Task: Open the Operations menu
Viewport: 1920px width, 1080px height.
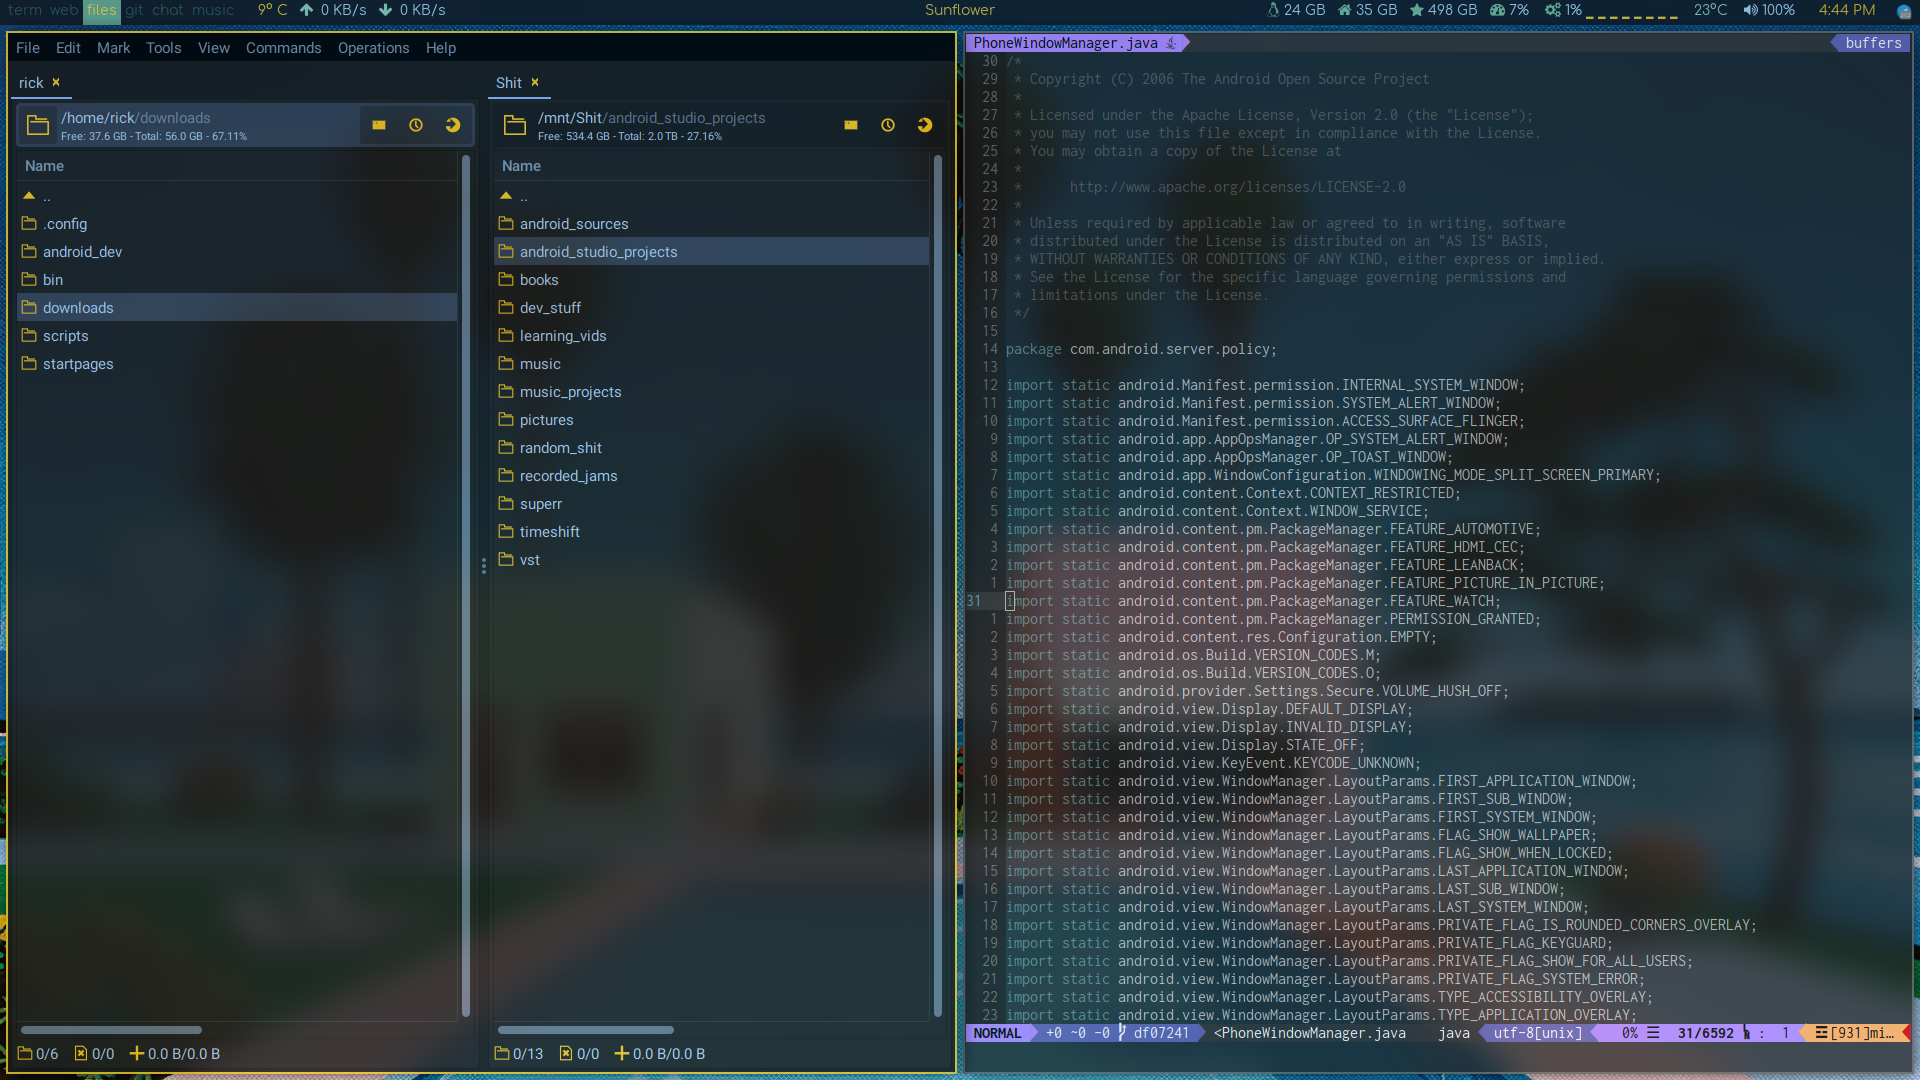Action: click(373, 48)
